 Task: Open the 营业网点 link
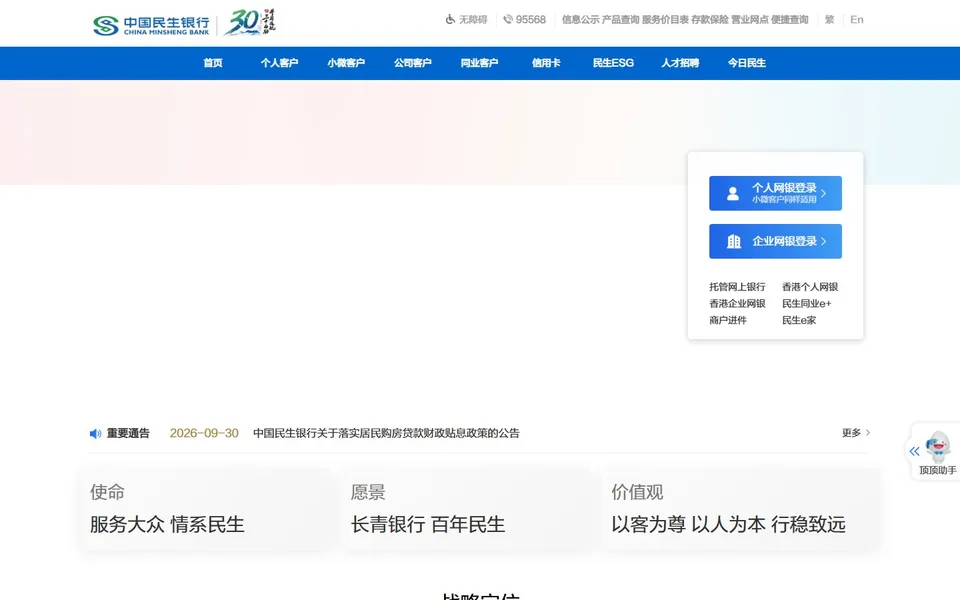750,20
